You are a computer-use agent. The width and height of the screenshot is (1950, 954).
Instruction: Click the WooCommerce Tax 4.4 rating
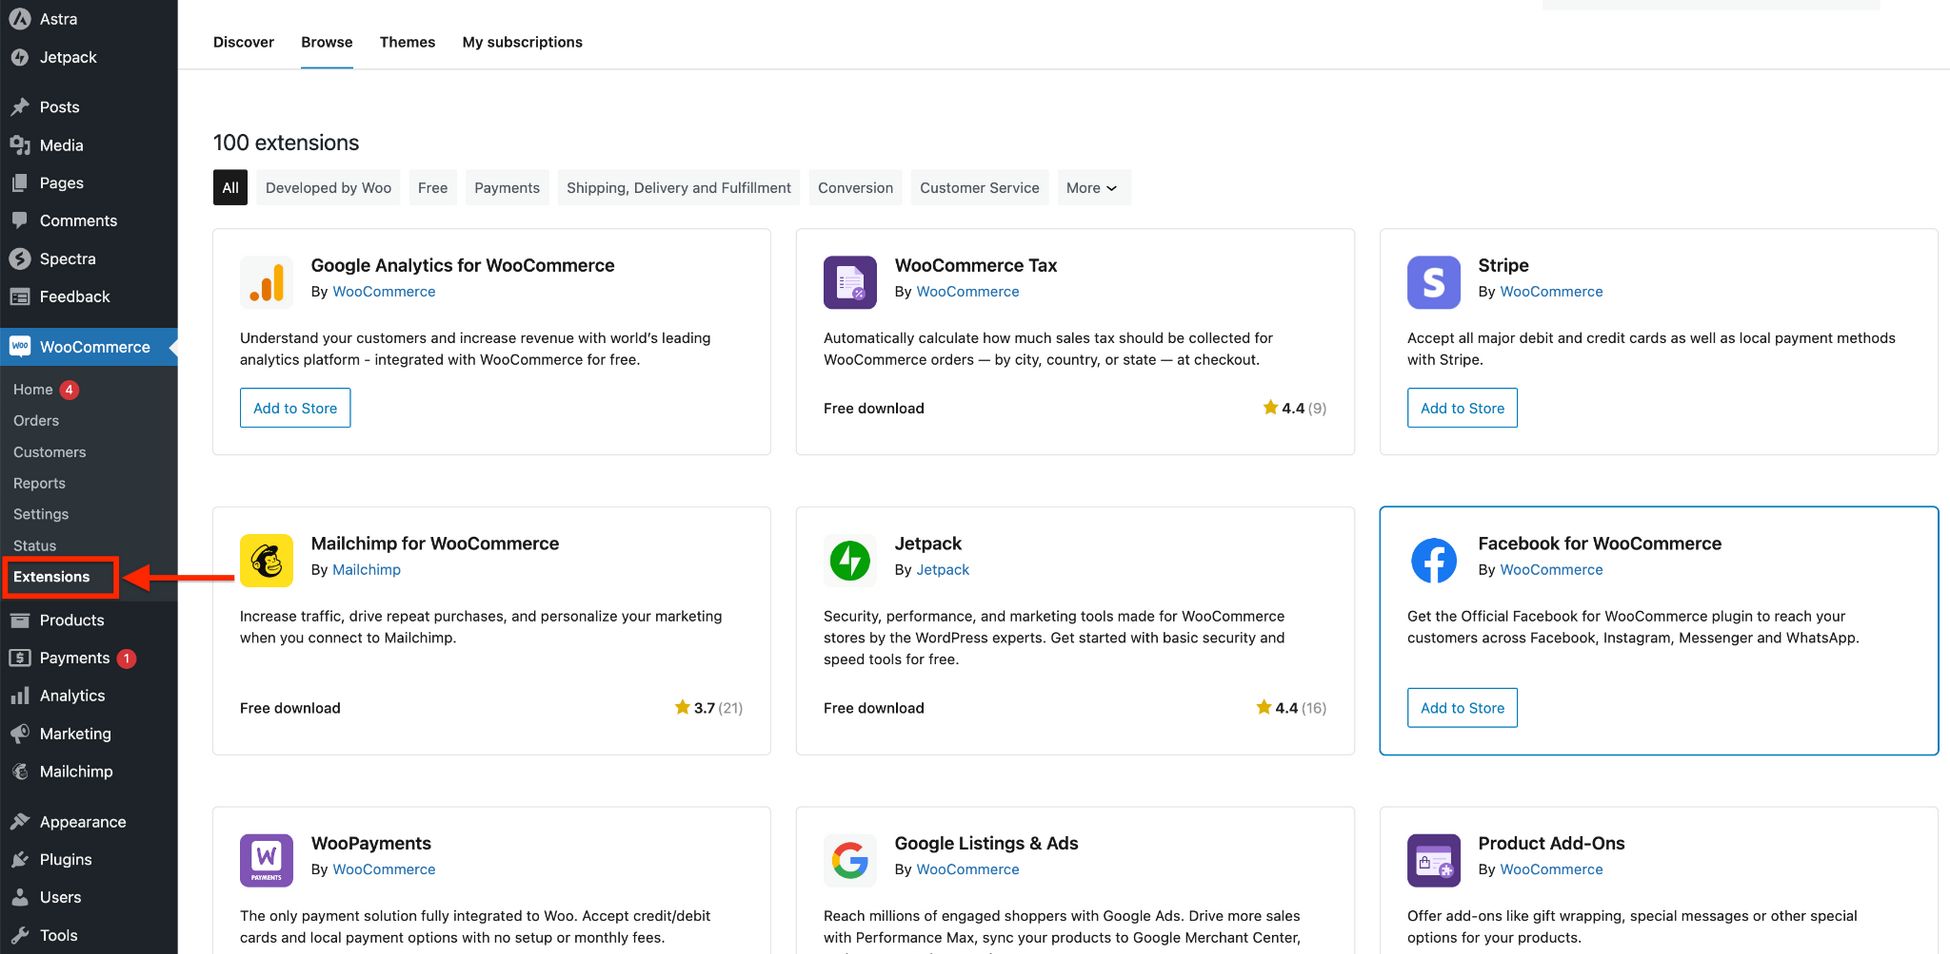tap(1294, 408)
